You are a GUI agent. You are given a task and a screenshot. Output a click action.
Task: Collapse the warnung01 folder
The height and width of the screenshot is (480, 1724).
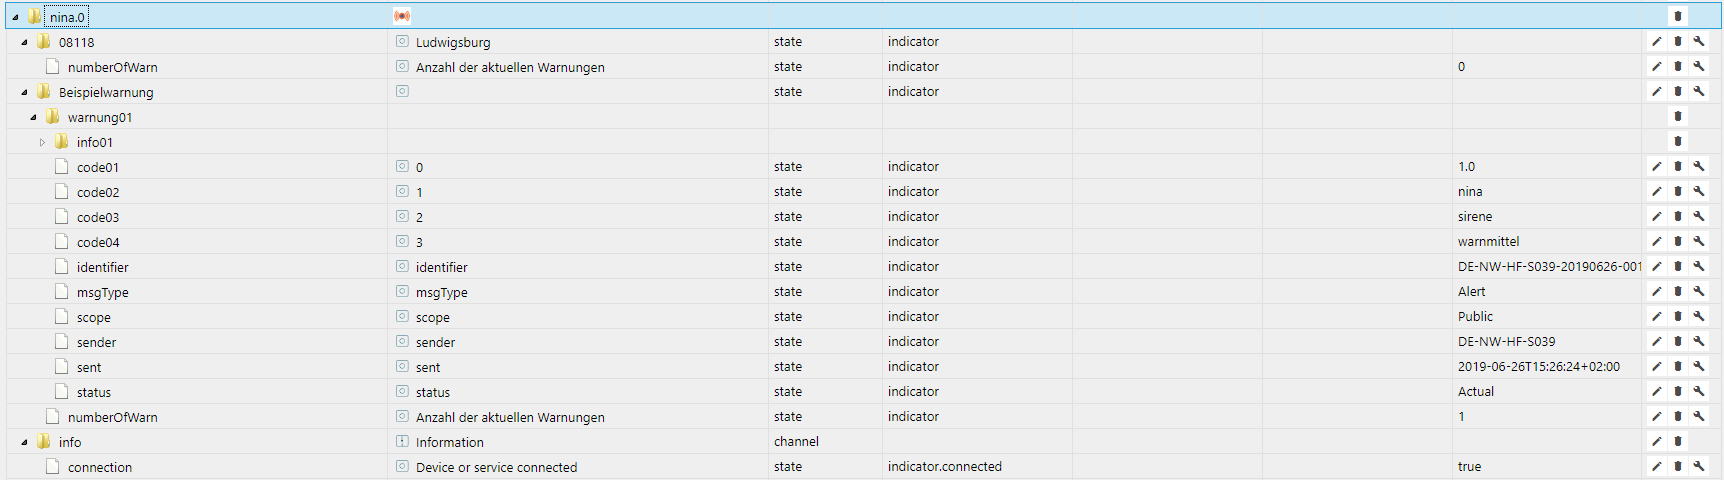click(x=33, y=117)
